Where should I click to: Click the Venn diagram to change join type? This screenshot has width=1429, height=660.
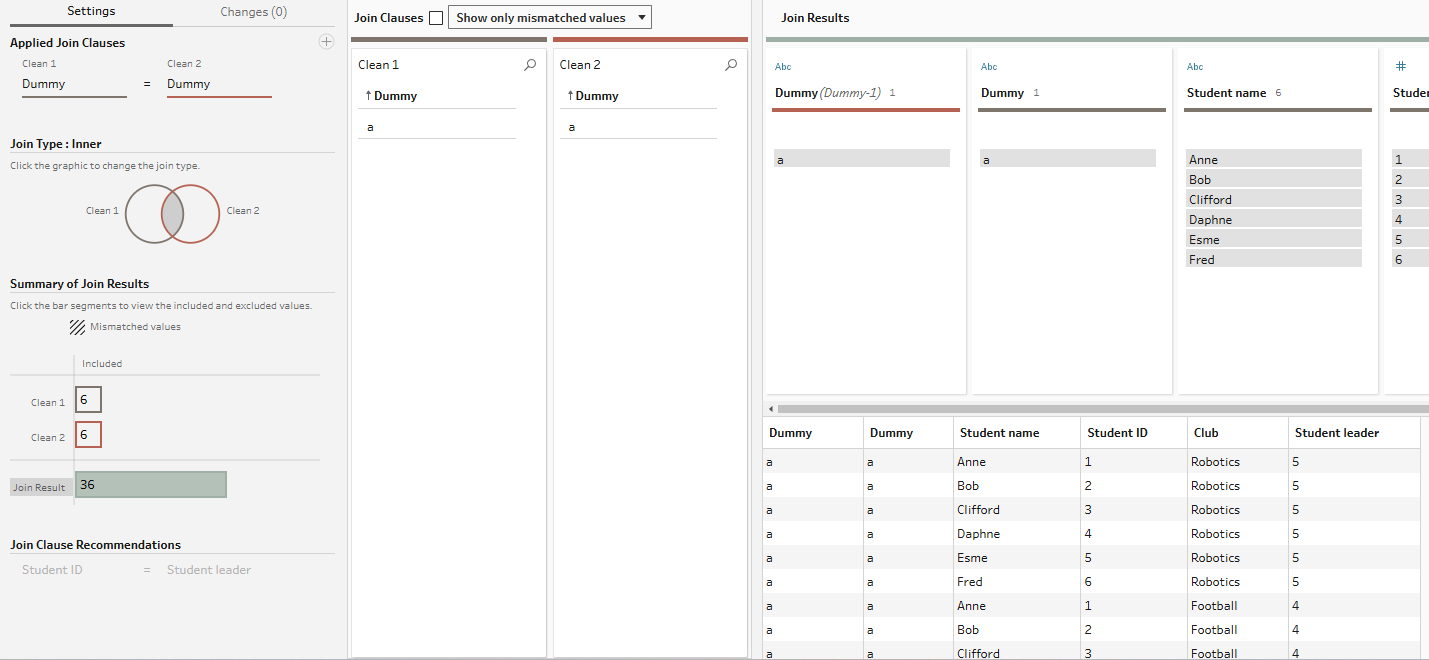tap(172, 213)
